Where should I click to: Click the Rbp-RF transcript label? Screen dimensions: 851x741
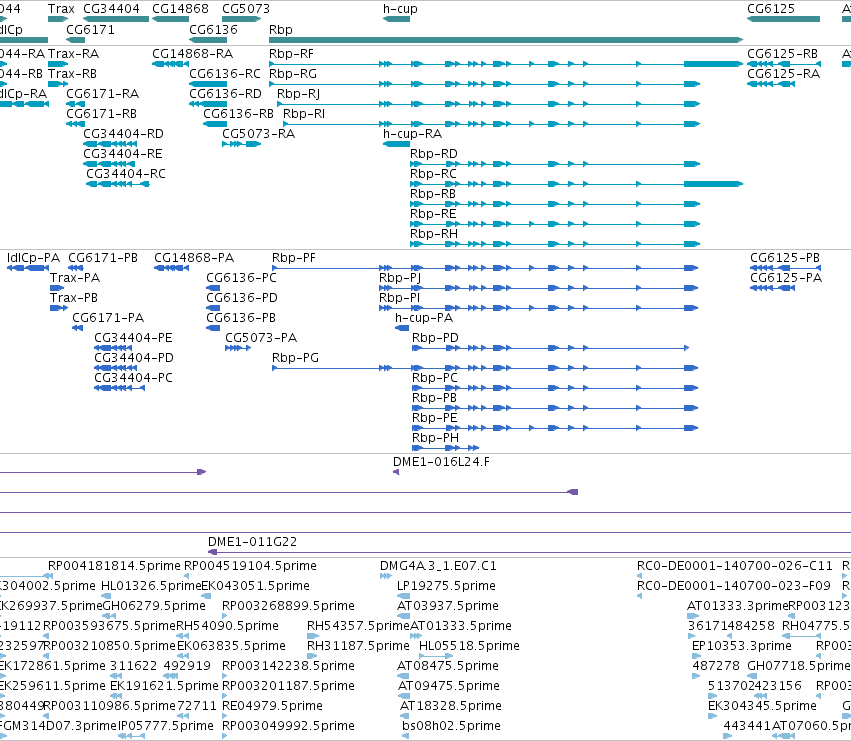point(291,54)
